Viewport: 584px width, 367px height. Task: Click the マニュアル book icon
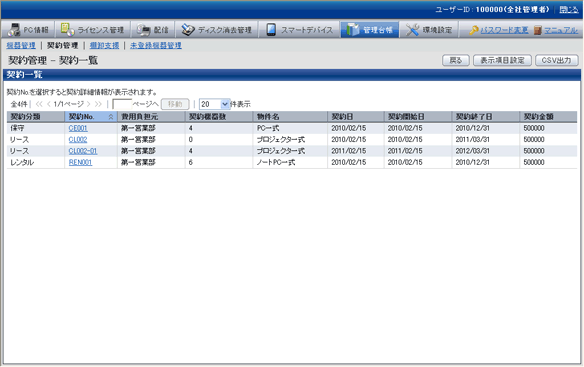pyautogui.click(x=537, y=30)
